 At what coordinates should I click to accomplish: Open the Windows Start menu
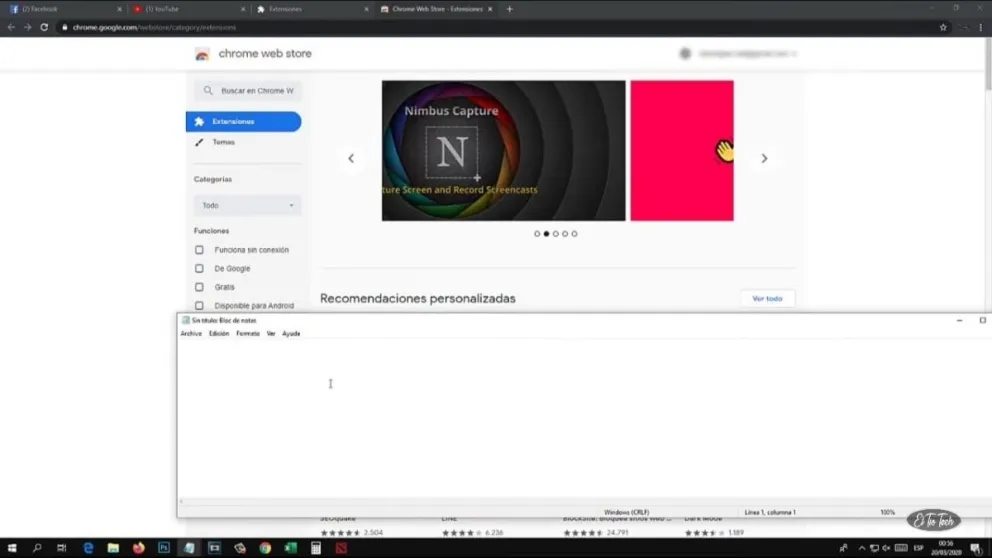11,548
